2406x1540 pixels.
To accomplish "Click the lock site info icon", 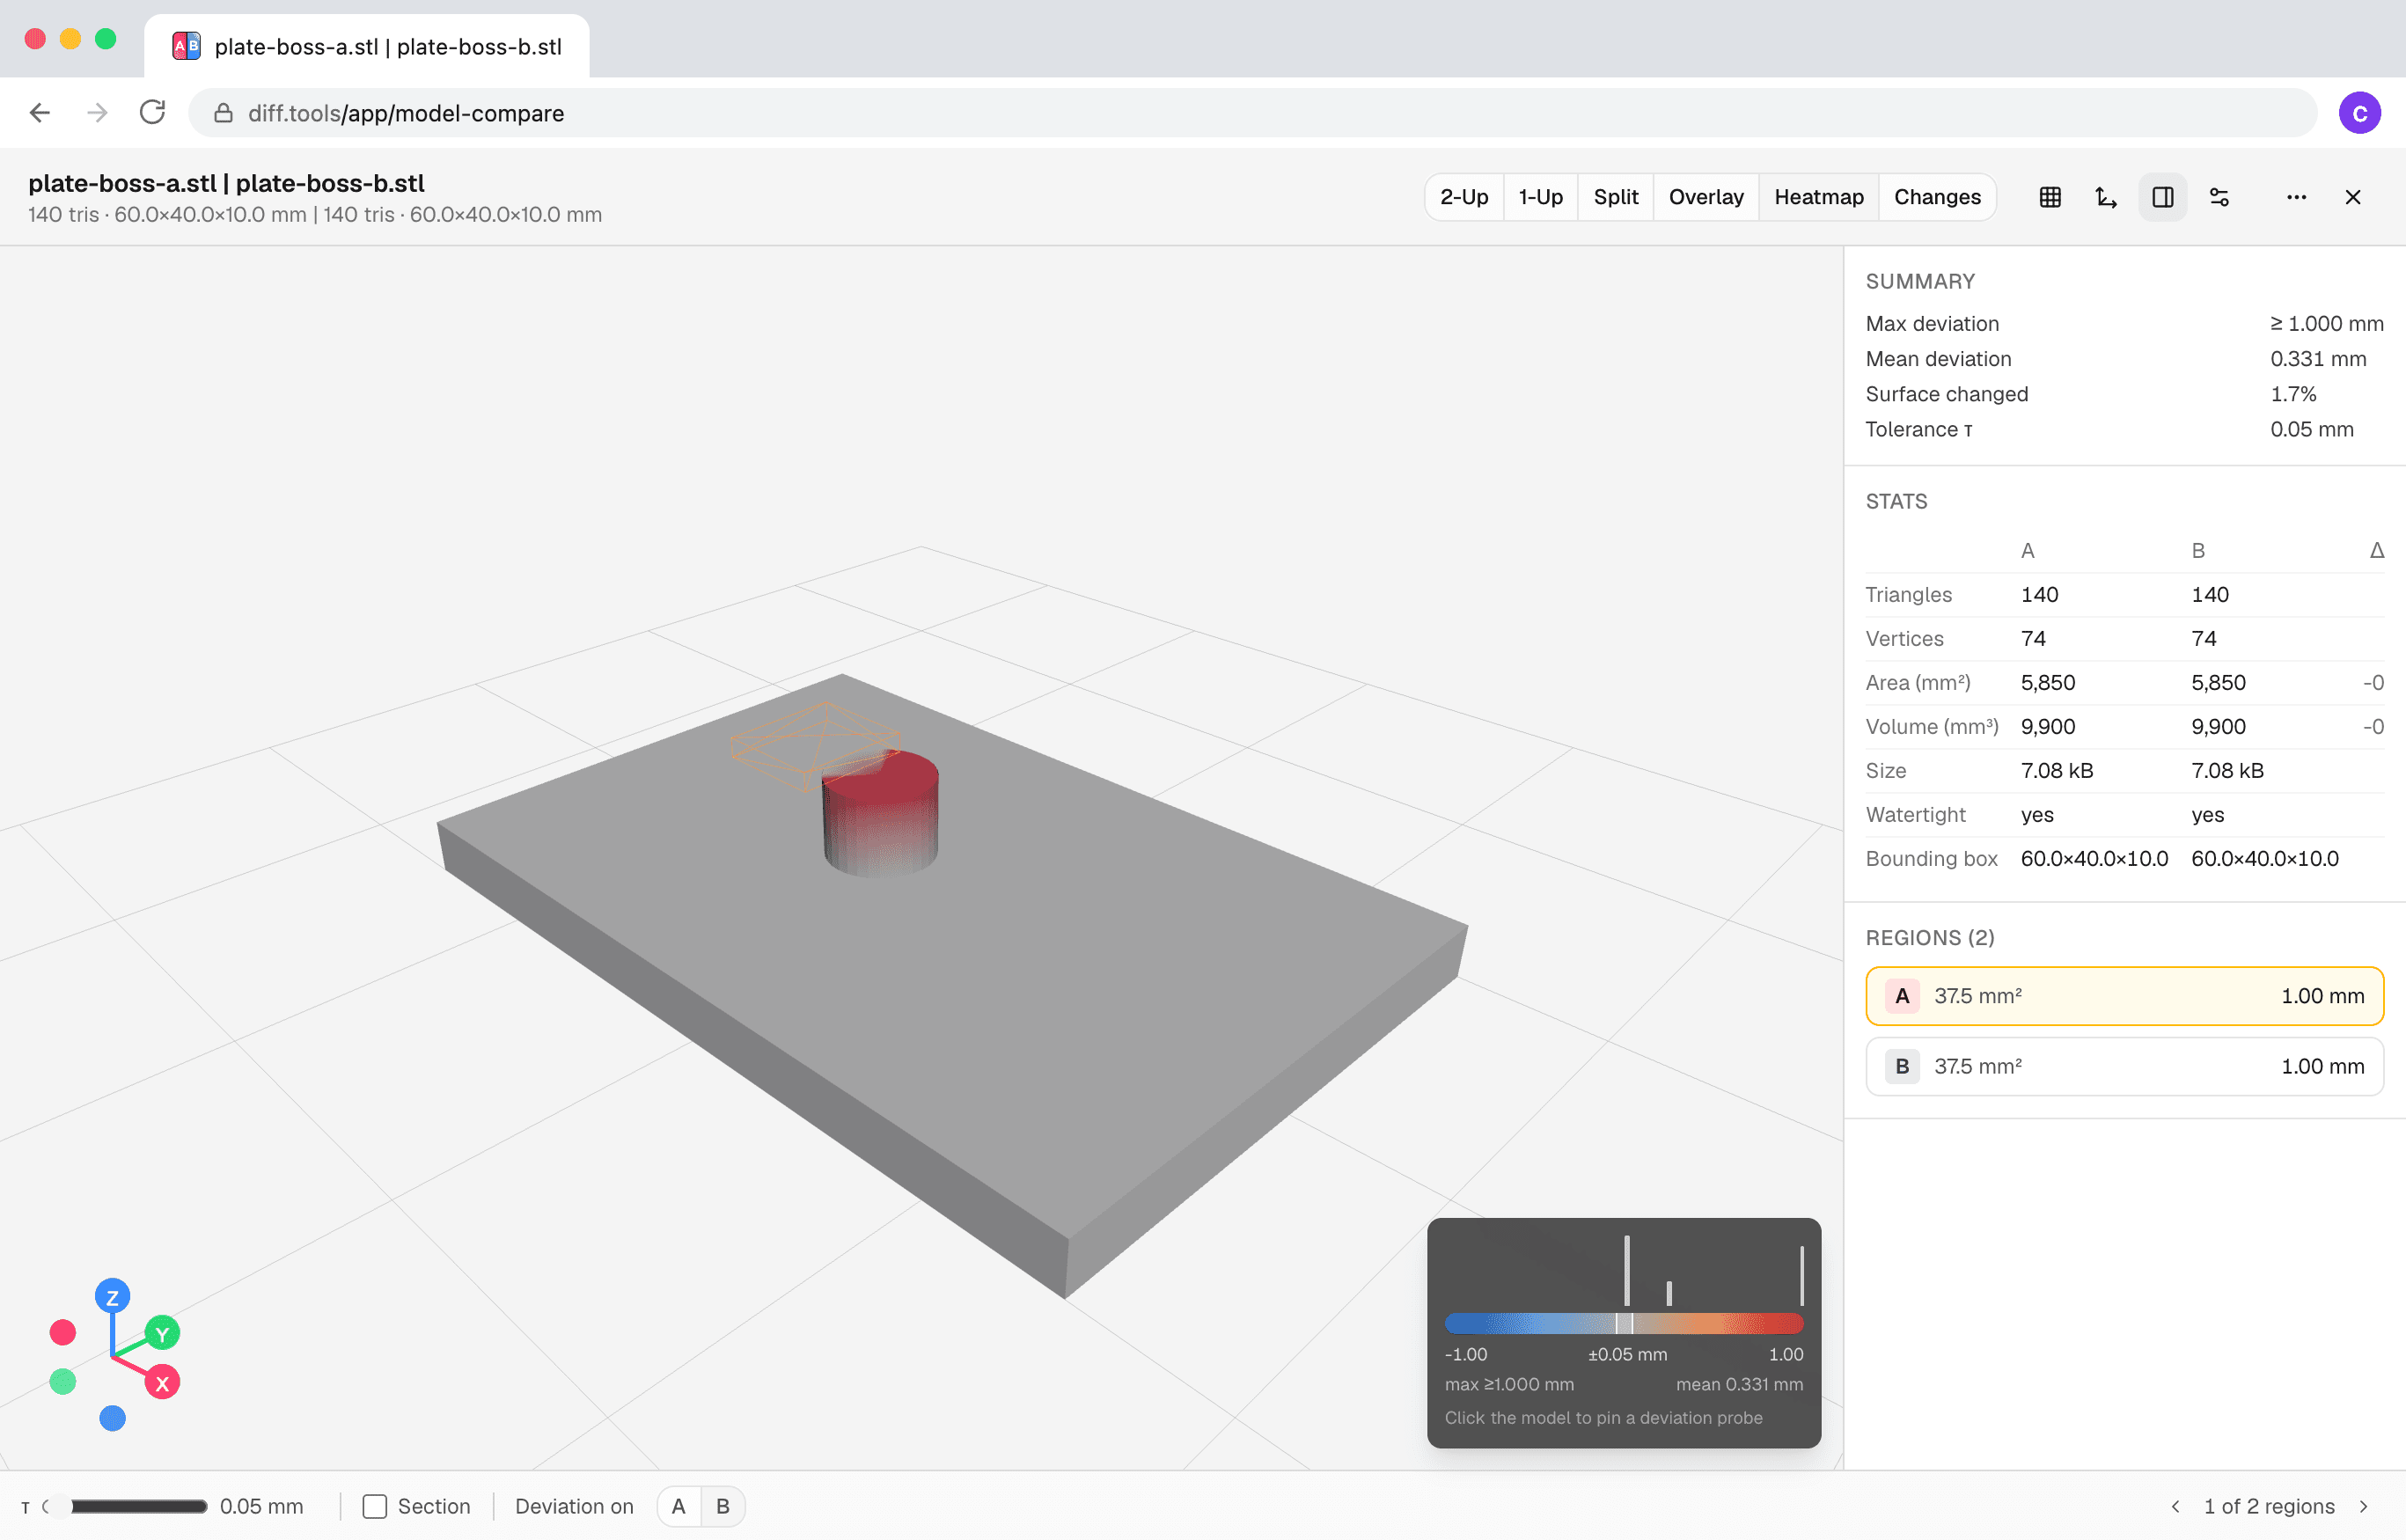I will (x=223, y=113).
